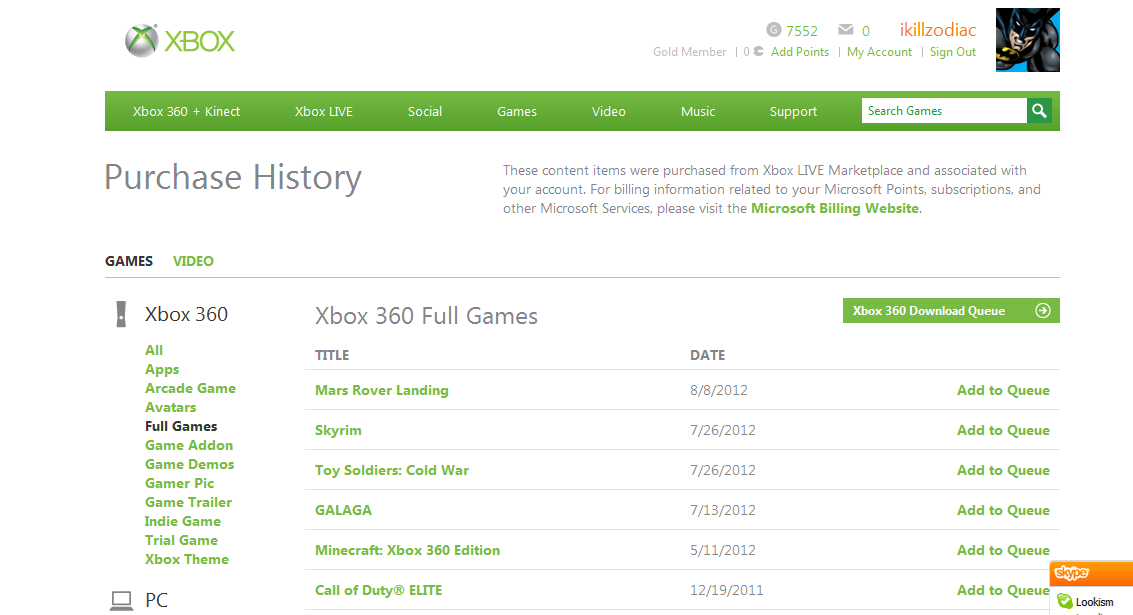Click the PC laptop icon
Screen dimensions: 1133x615
click(121, 600)
